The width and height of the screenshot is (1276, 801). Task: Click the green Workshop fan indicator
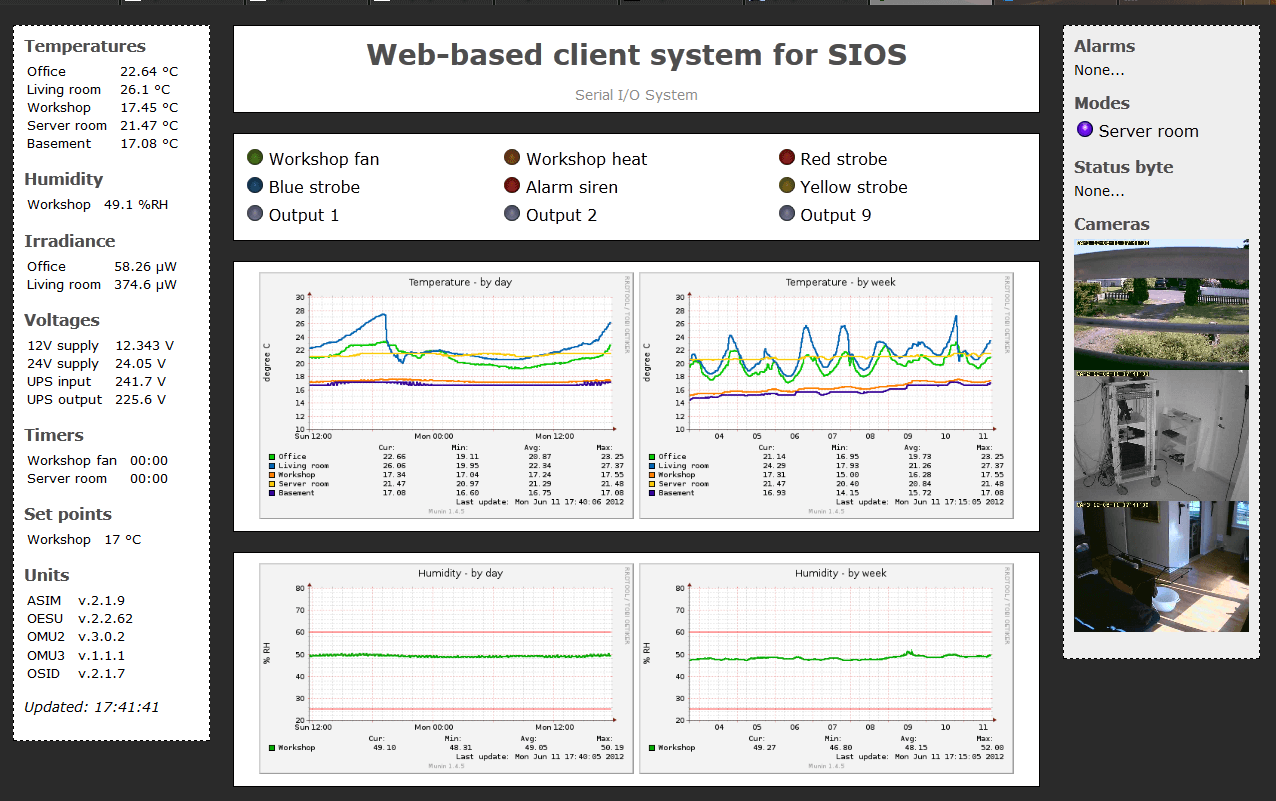[x=255, y=158]
